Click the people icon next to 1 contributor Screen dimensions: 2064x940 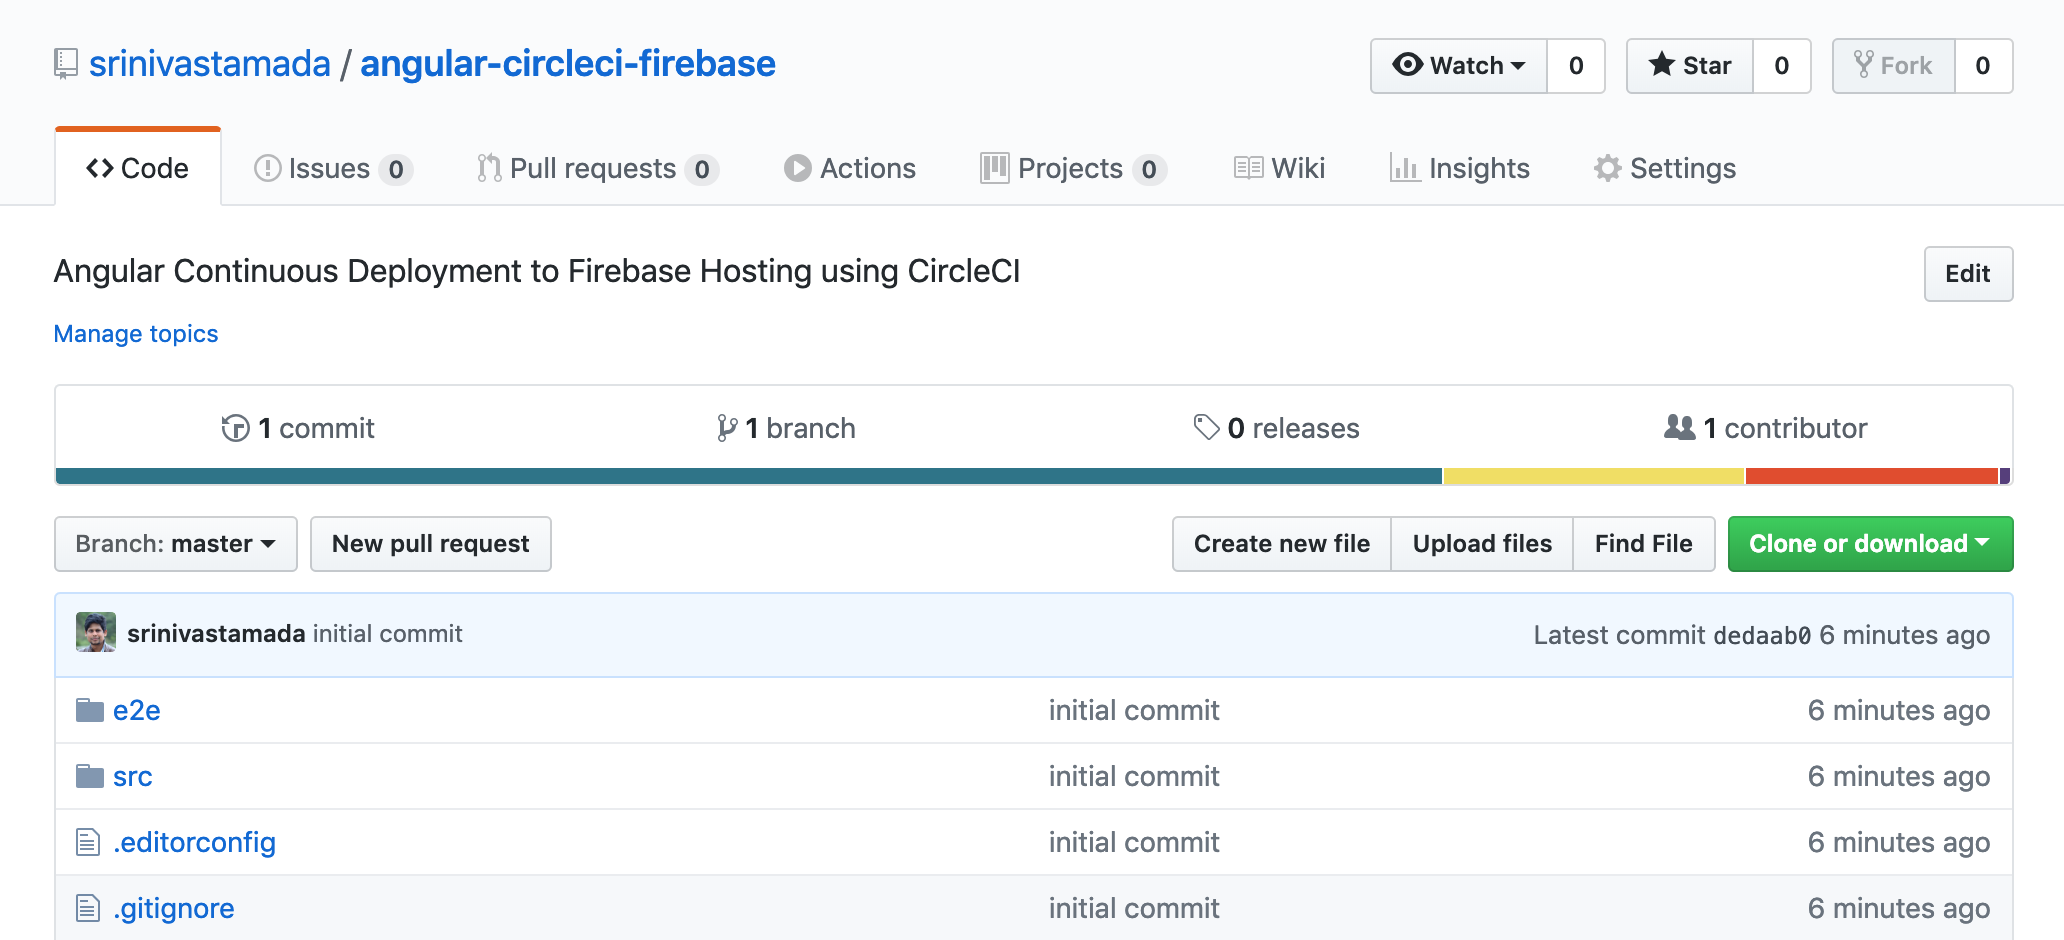click(1680, 427)
